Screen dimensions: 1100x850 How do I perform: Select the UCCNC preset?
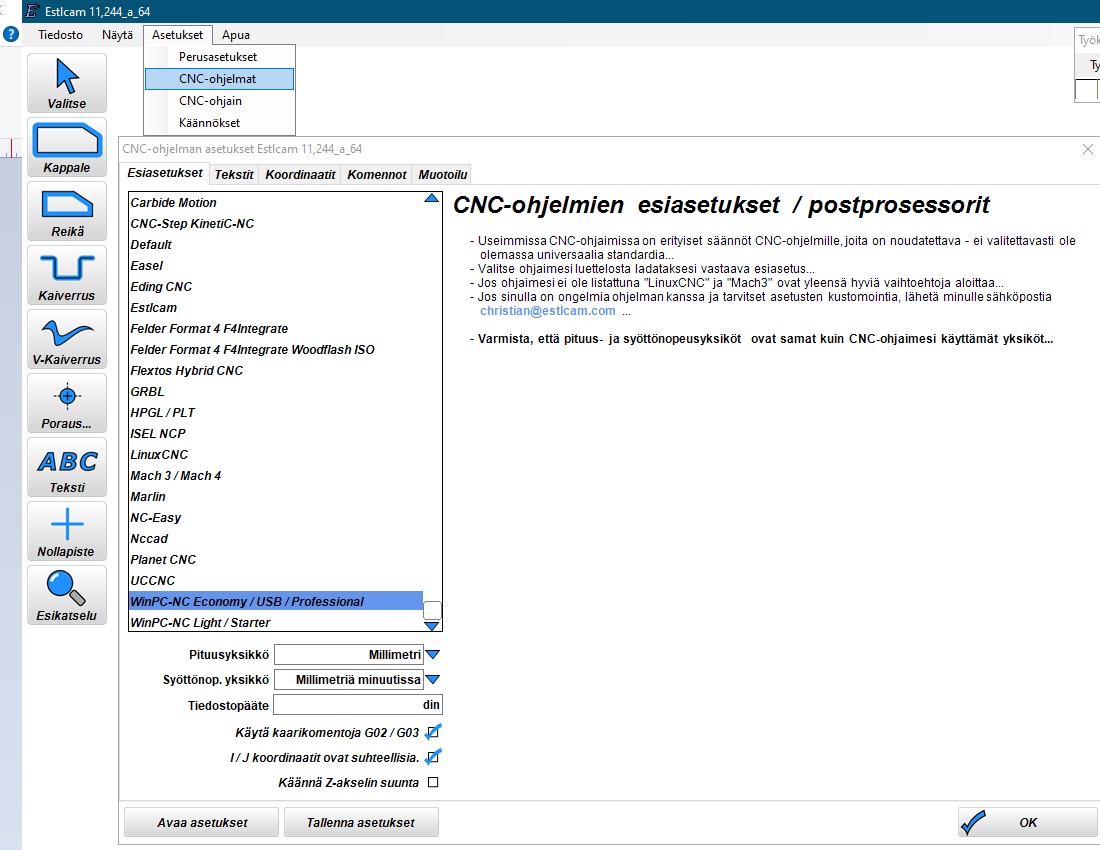[x=276, y=581]
